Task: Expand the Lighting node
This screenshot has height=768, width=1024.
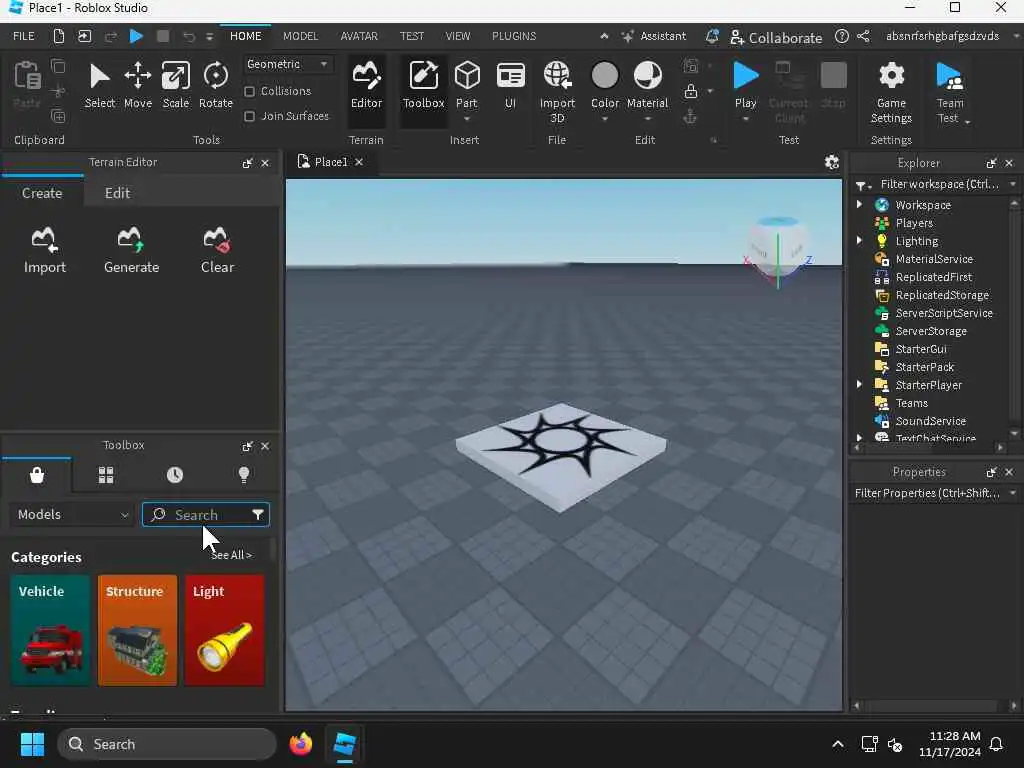Action: [x=859, y=241]
